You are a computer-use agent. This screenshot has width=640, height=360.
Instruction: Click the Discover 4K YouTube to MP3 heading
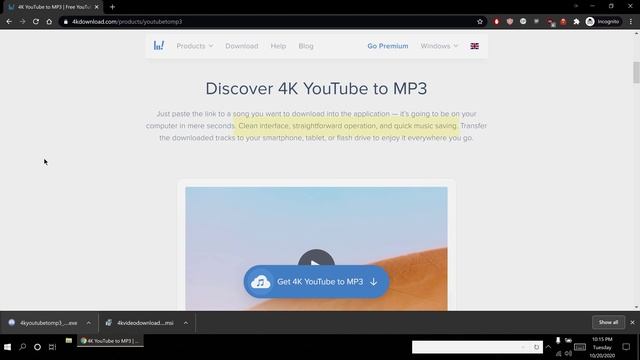tap(316, 89)
